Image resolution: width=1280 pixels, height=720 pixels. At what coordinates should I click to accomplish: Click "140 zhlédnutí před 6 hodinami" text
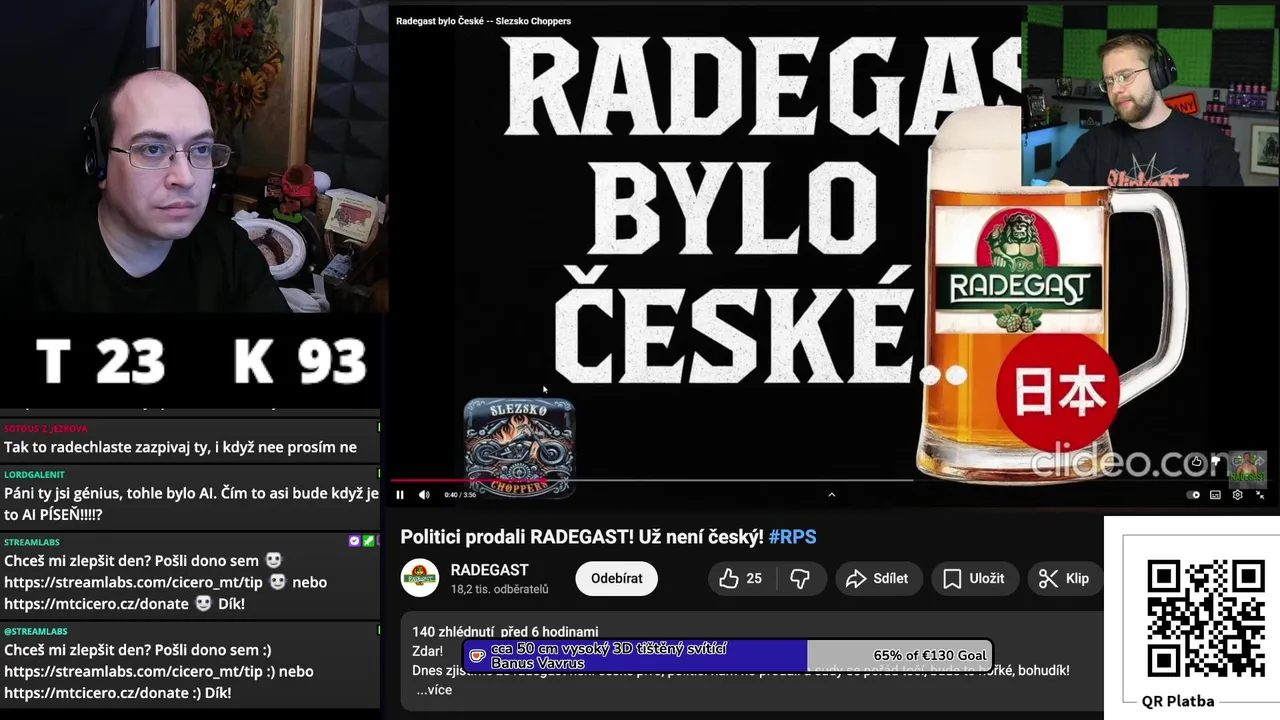505,632
